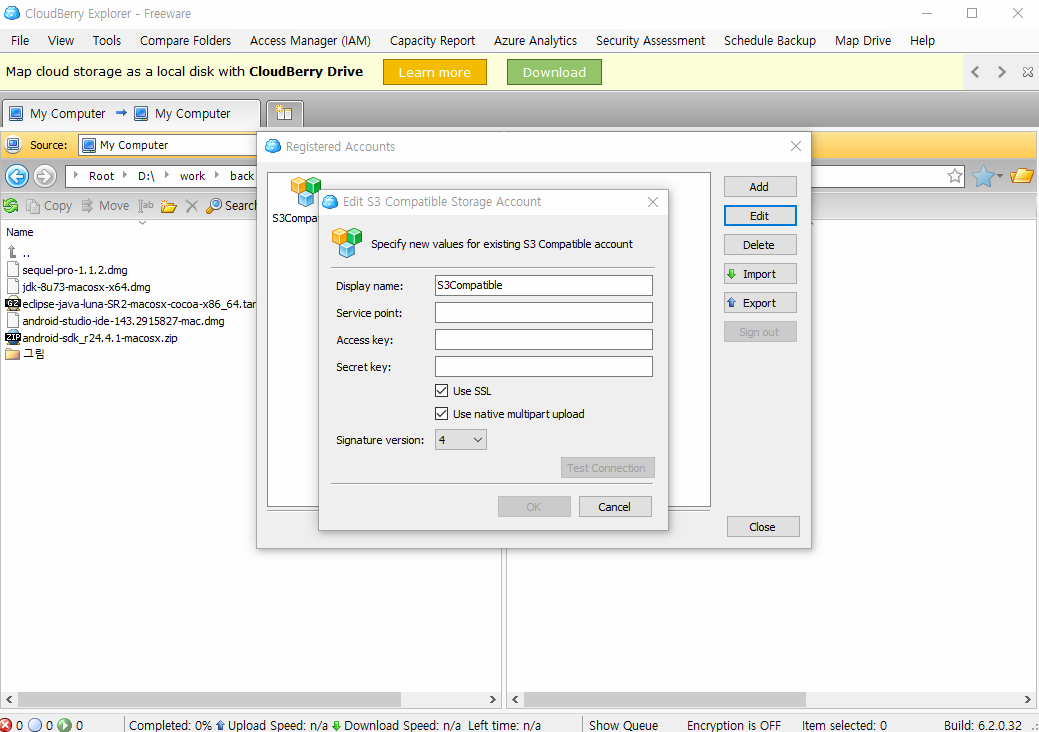Viewport: 1039px width, 732px height.
Task: Click the back navigation arrow icon
Action: pyautogui.click(x=17, y=176)
